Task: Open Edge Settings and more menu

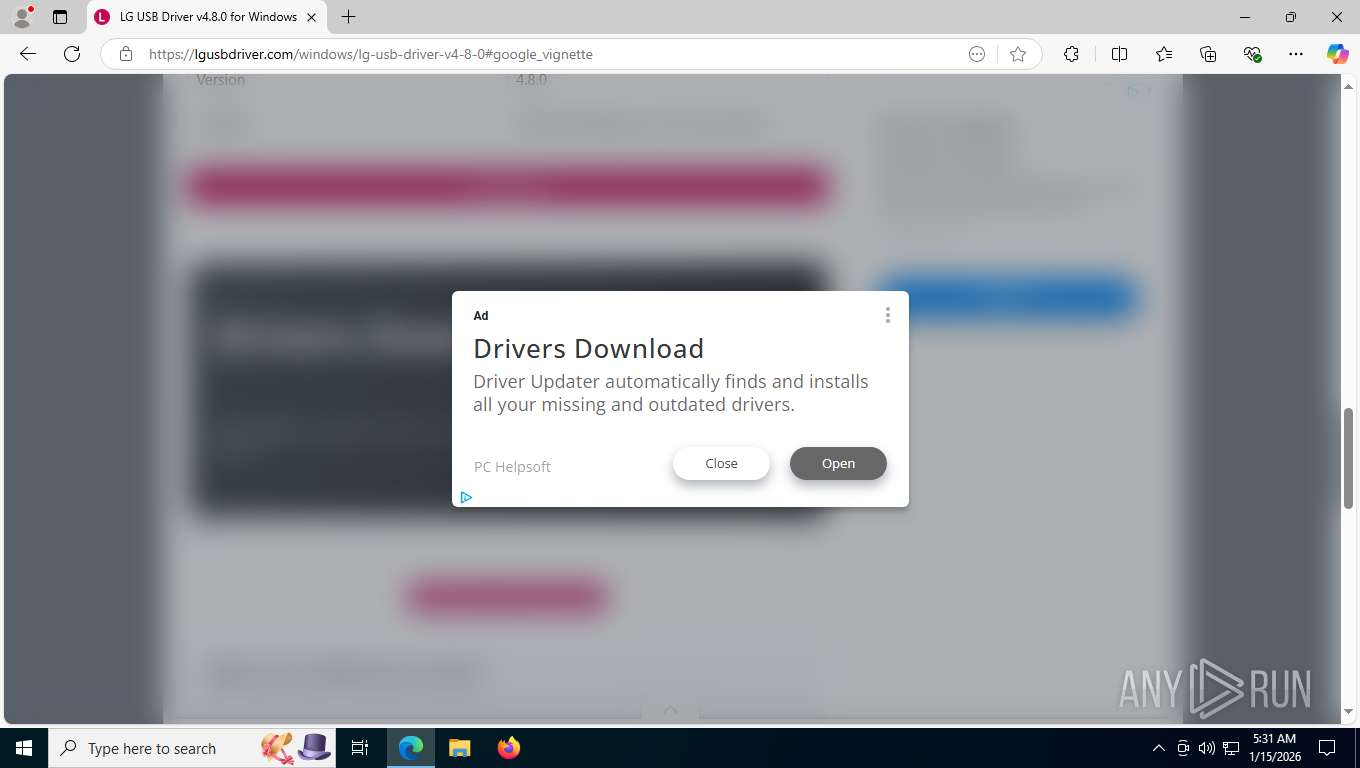Action: click(x=1296, y=54)
